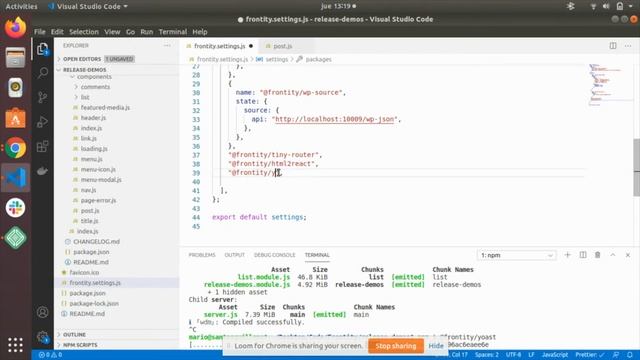Open the Search view in activity bar
640x360 pixels.
[42, 73]
